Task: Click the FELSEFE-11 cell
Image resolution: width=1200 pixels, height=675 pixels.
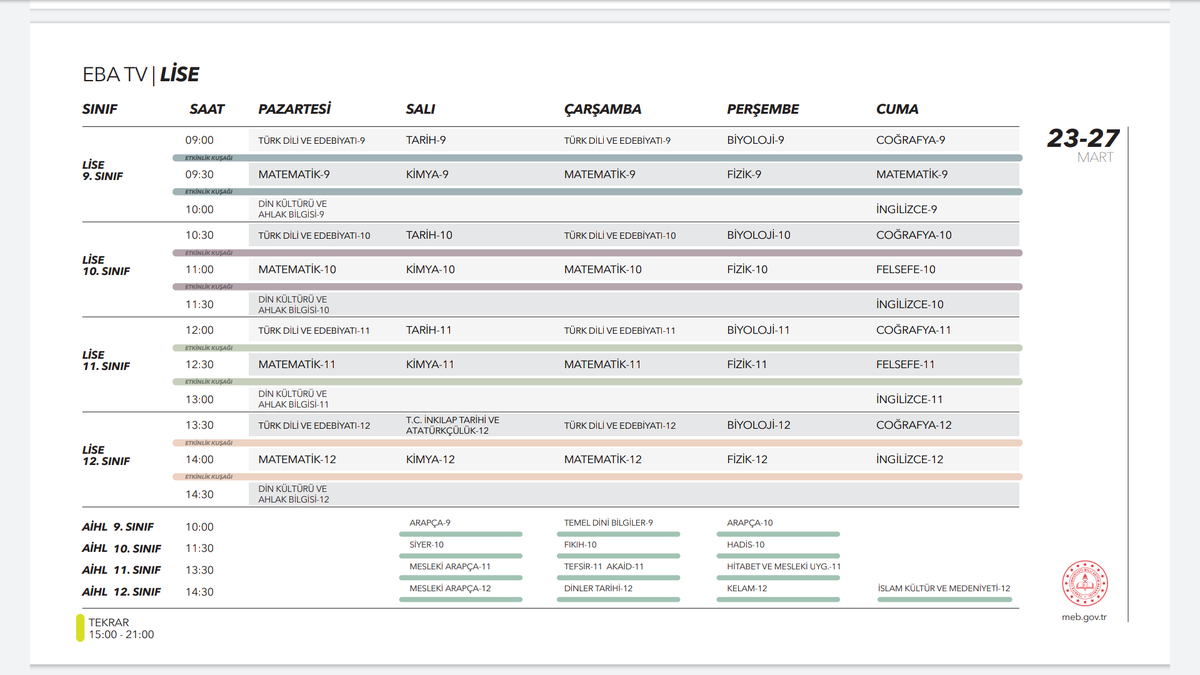Action: tap(906, 364)
